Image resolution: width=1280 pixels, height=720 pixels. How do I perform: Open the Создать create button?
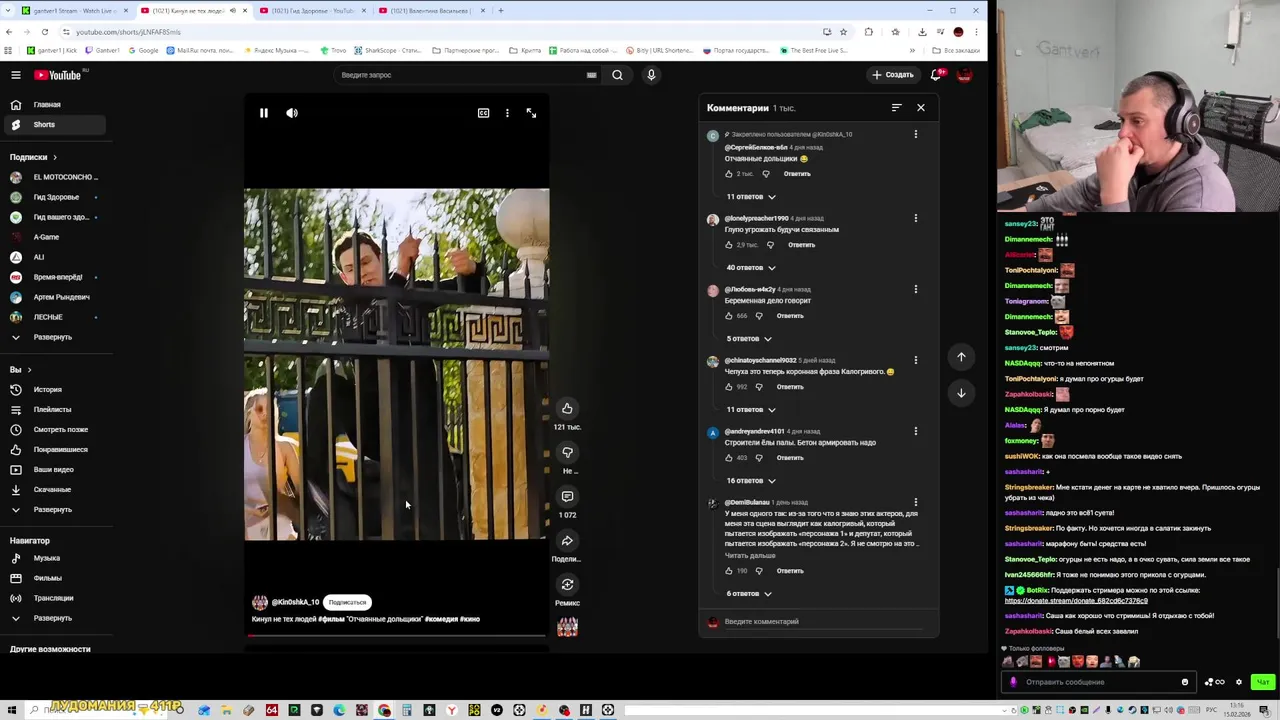(x=892, y=75)
